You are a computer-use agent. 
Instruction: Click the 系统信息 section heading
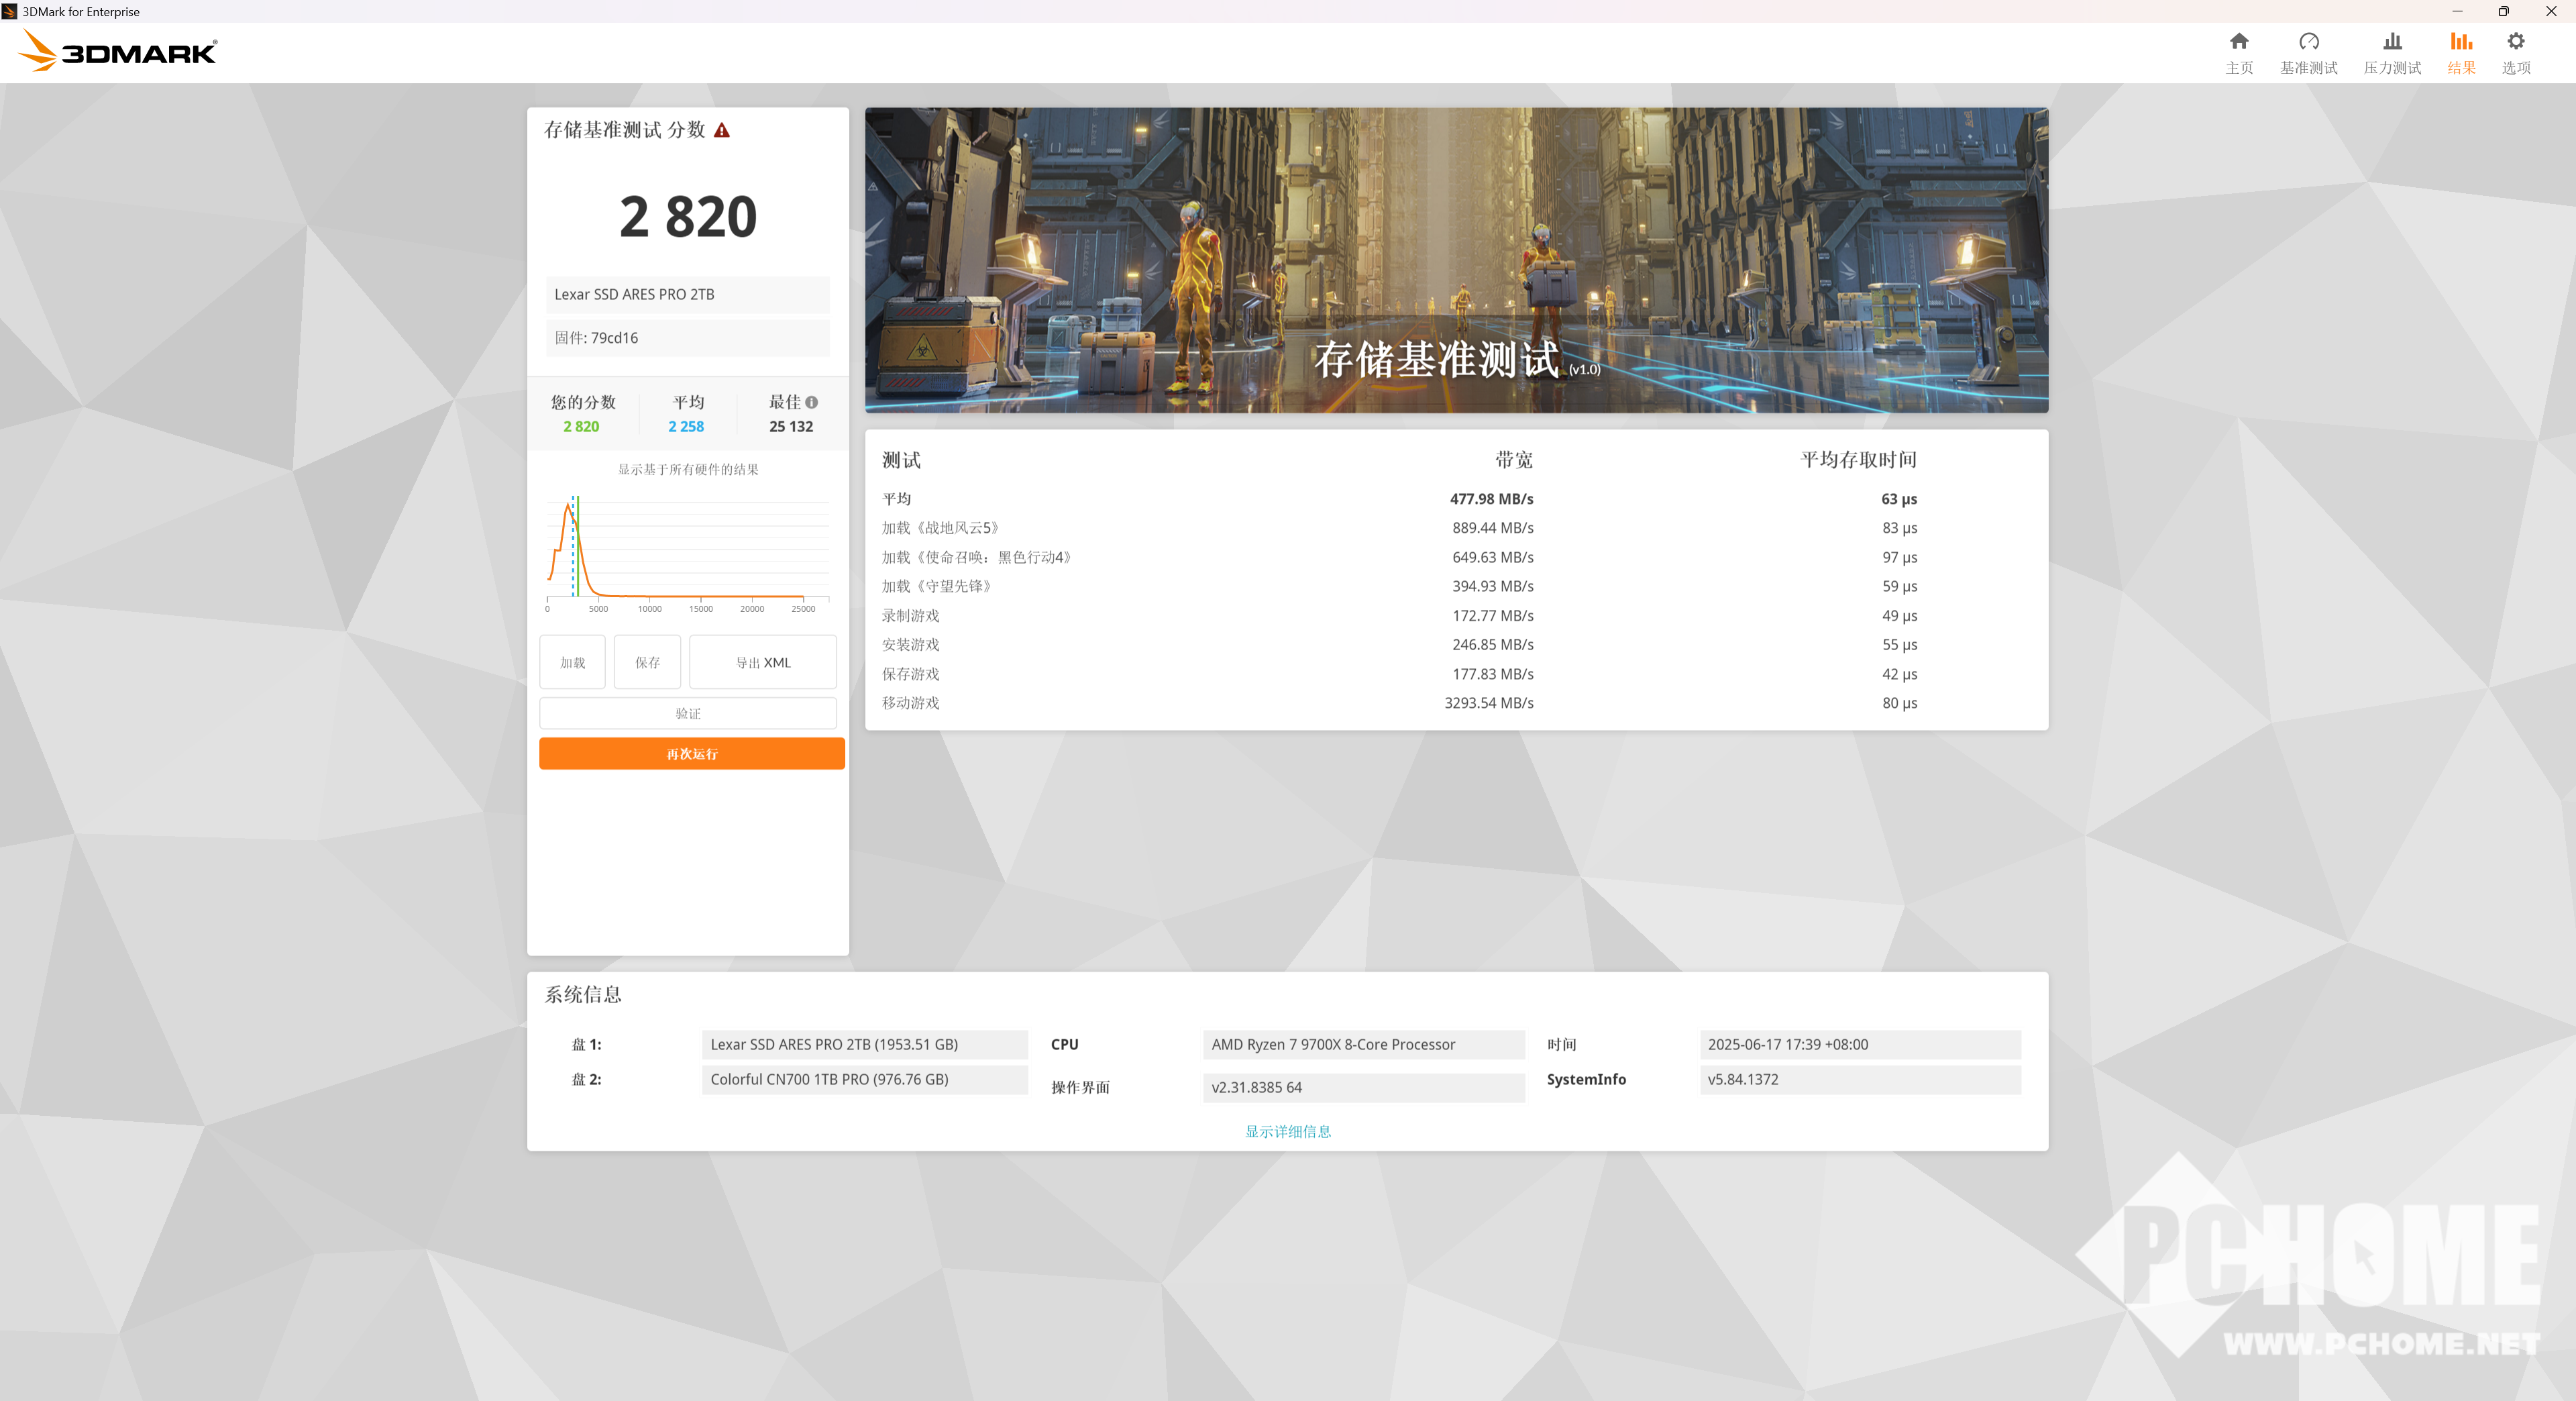pos(583,994)
